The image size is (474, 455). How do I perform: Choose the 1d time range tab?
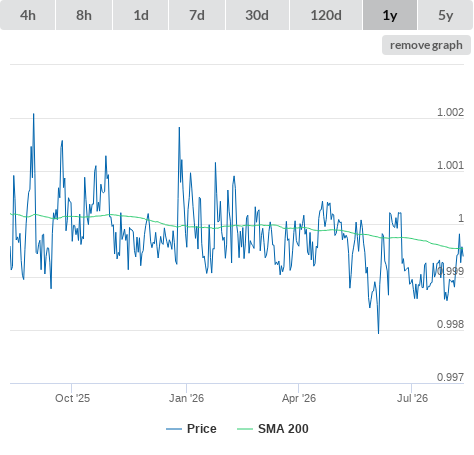click(x=141, y=15)
